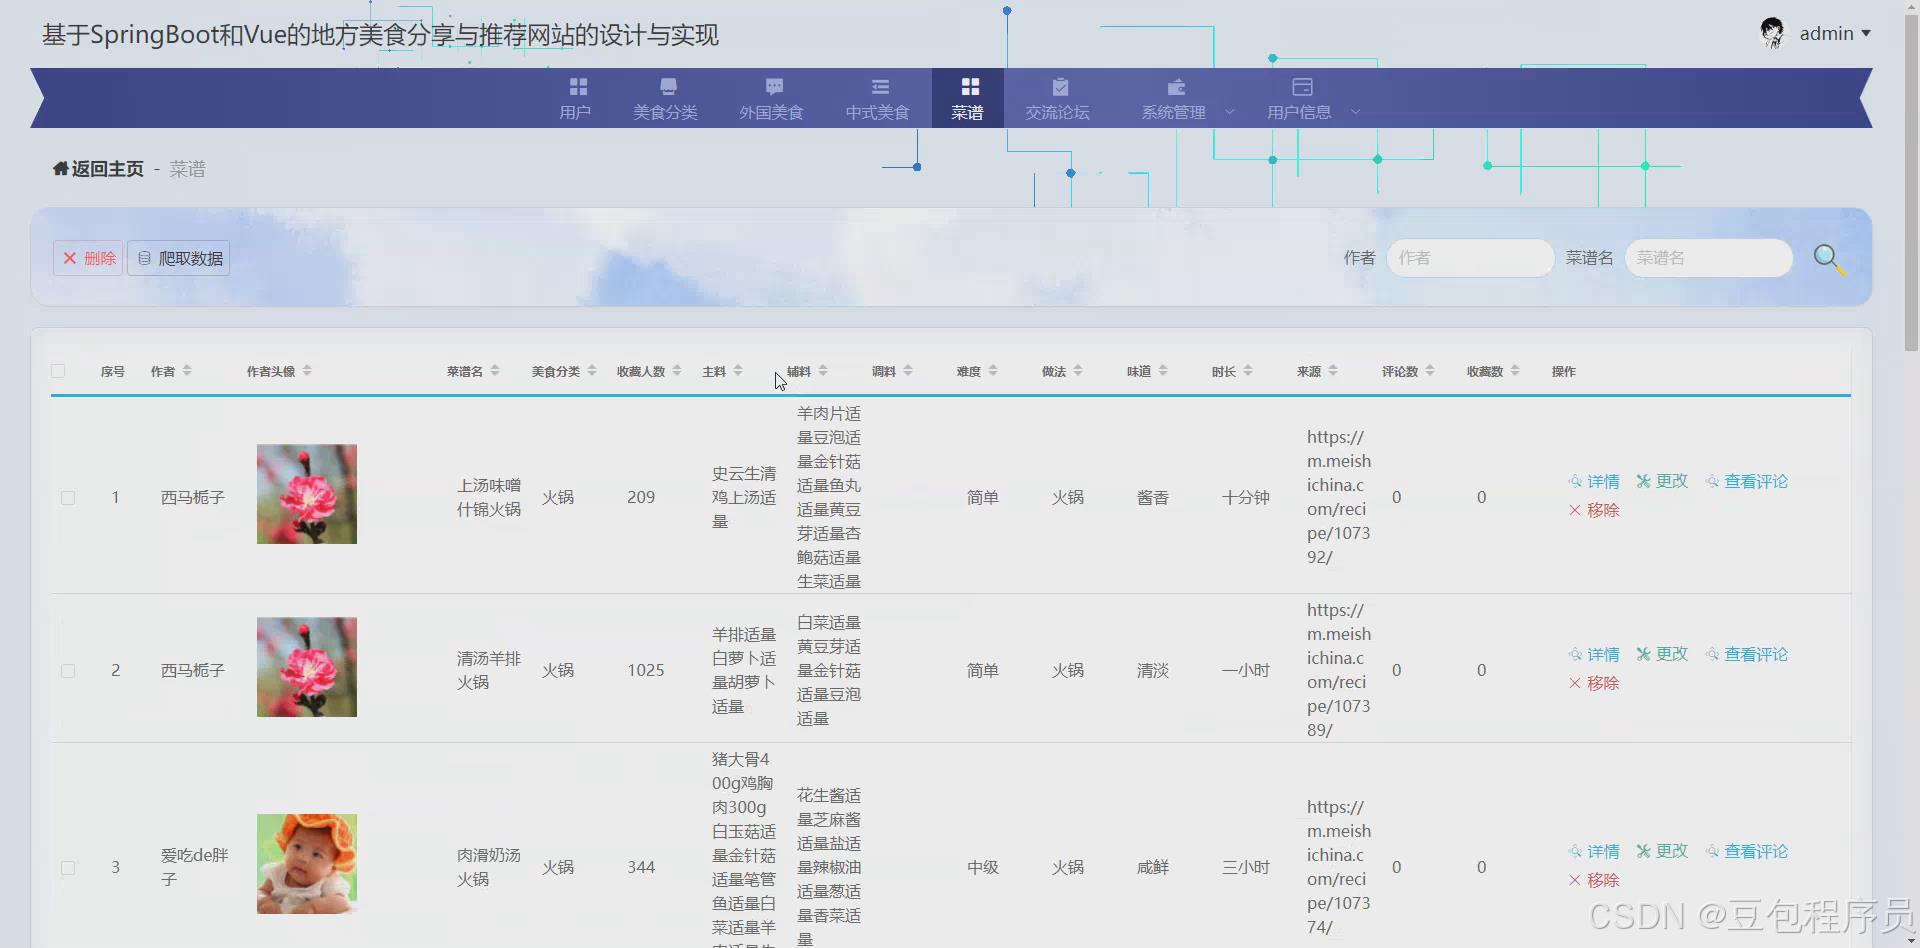Image resolution: width=1920 pixels, height=948 pixels.
Task: Click 西马栀子 avatar in row 1
Action: coord(307,494)
